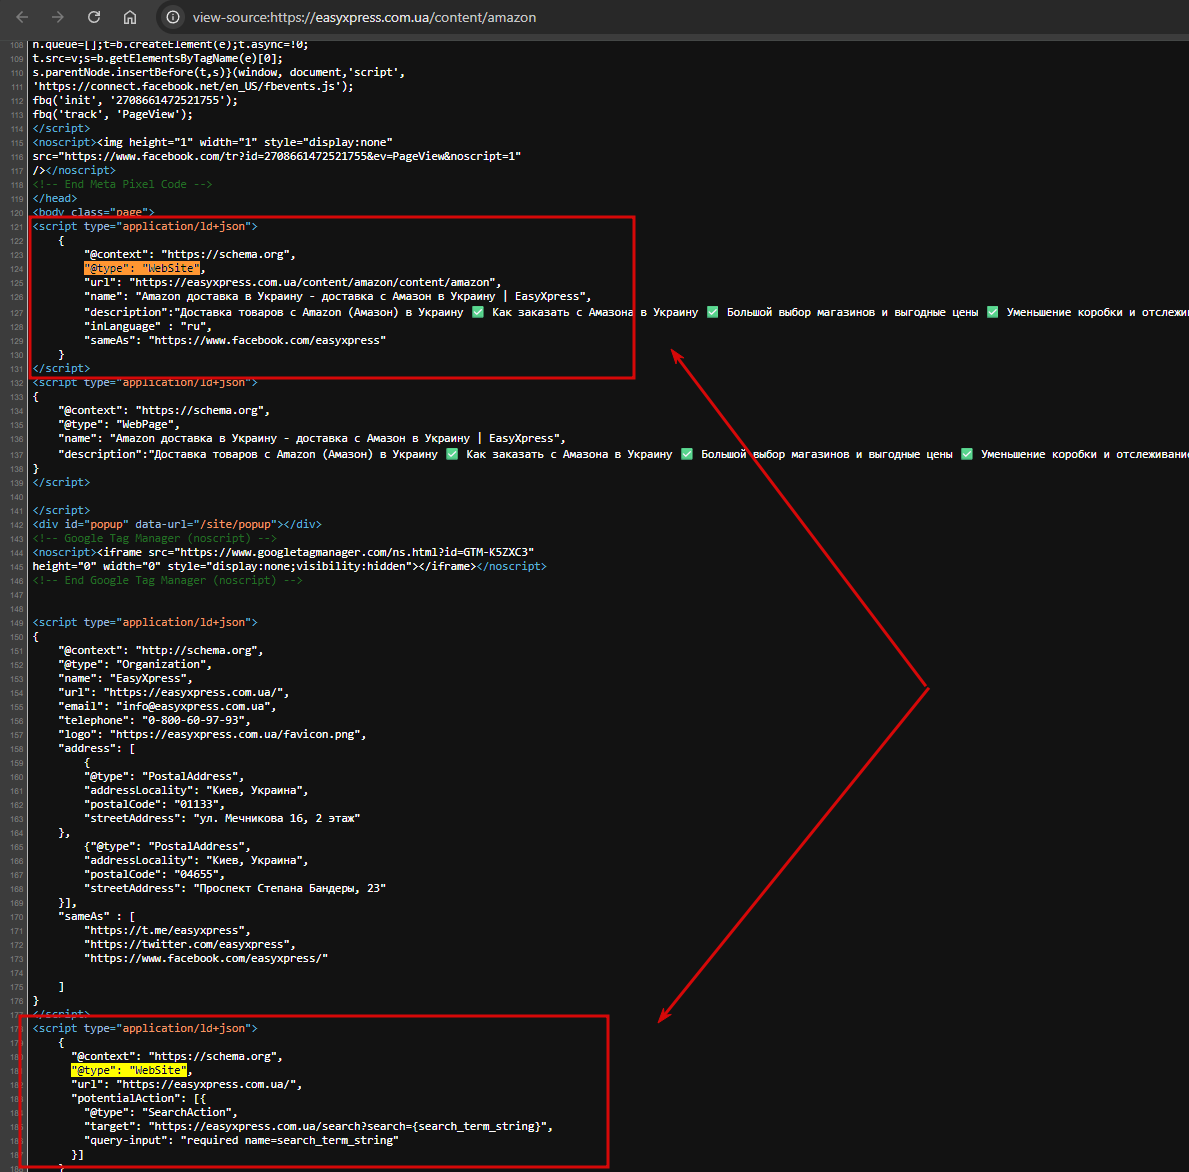Click the div id="popup" data-url line

coord(177,525)
